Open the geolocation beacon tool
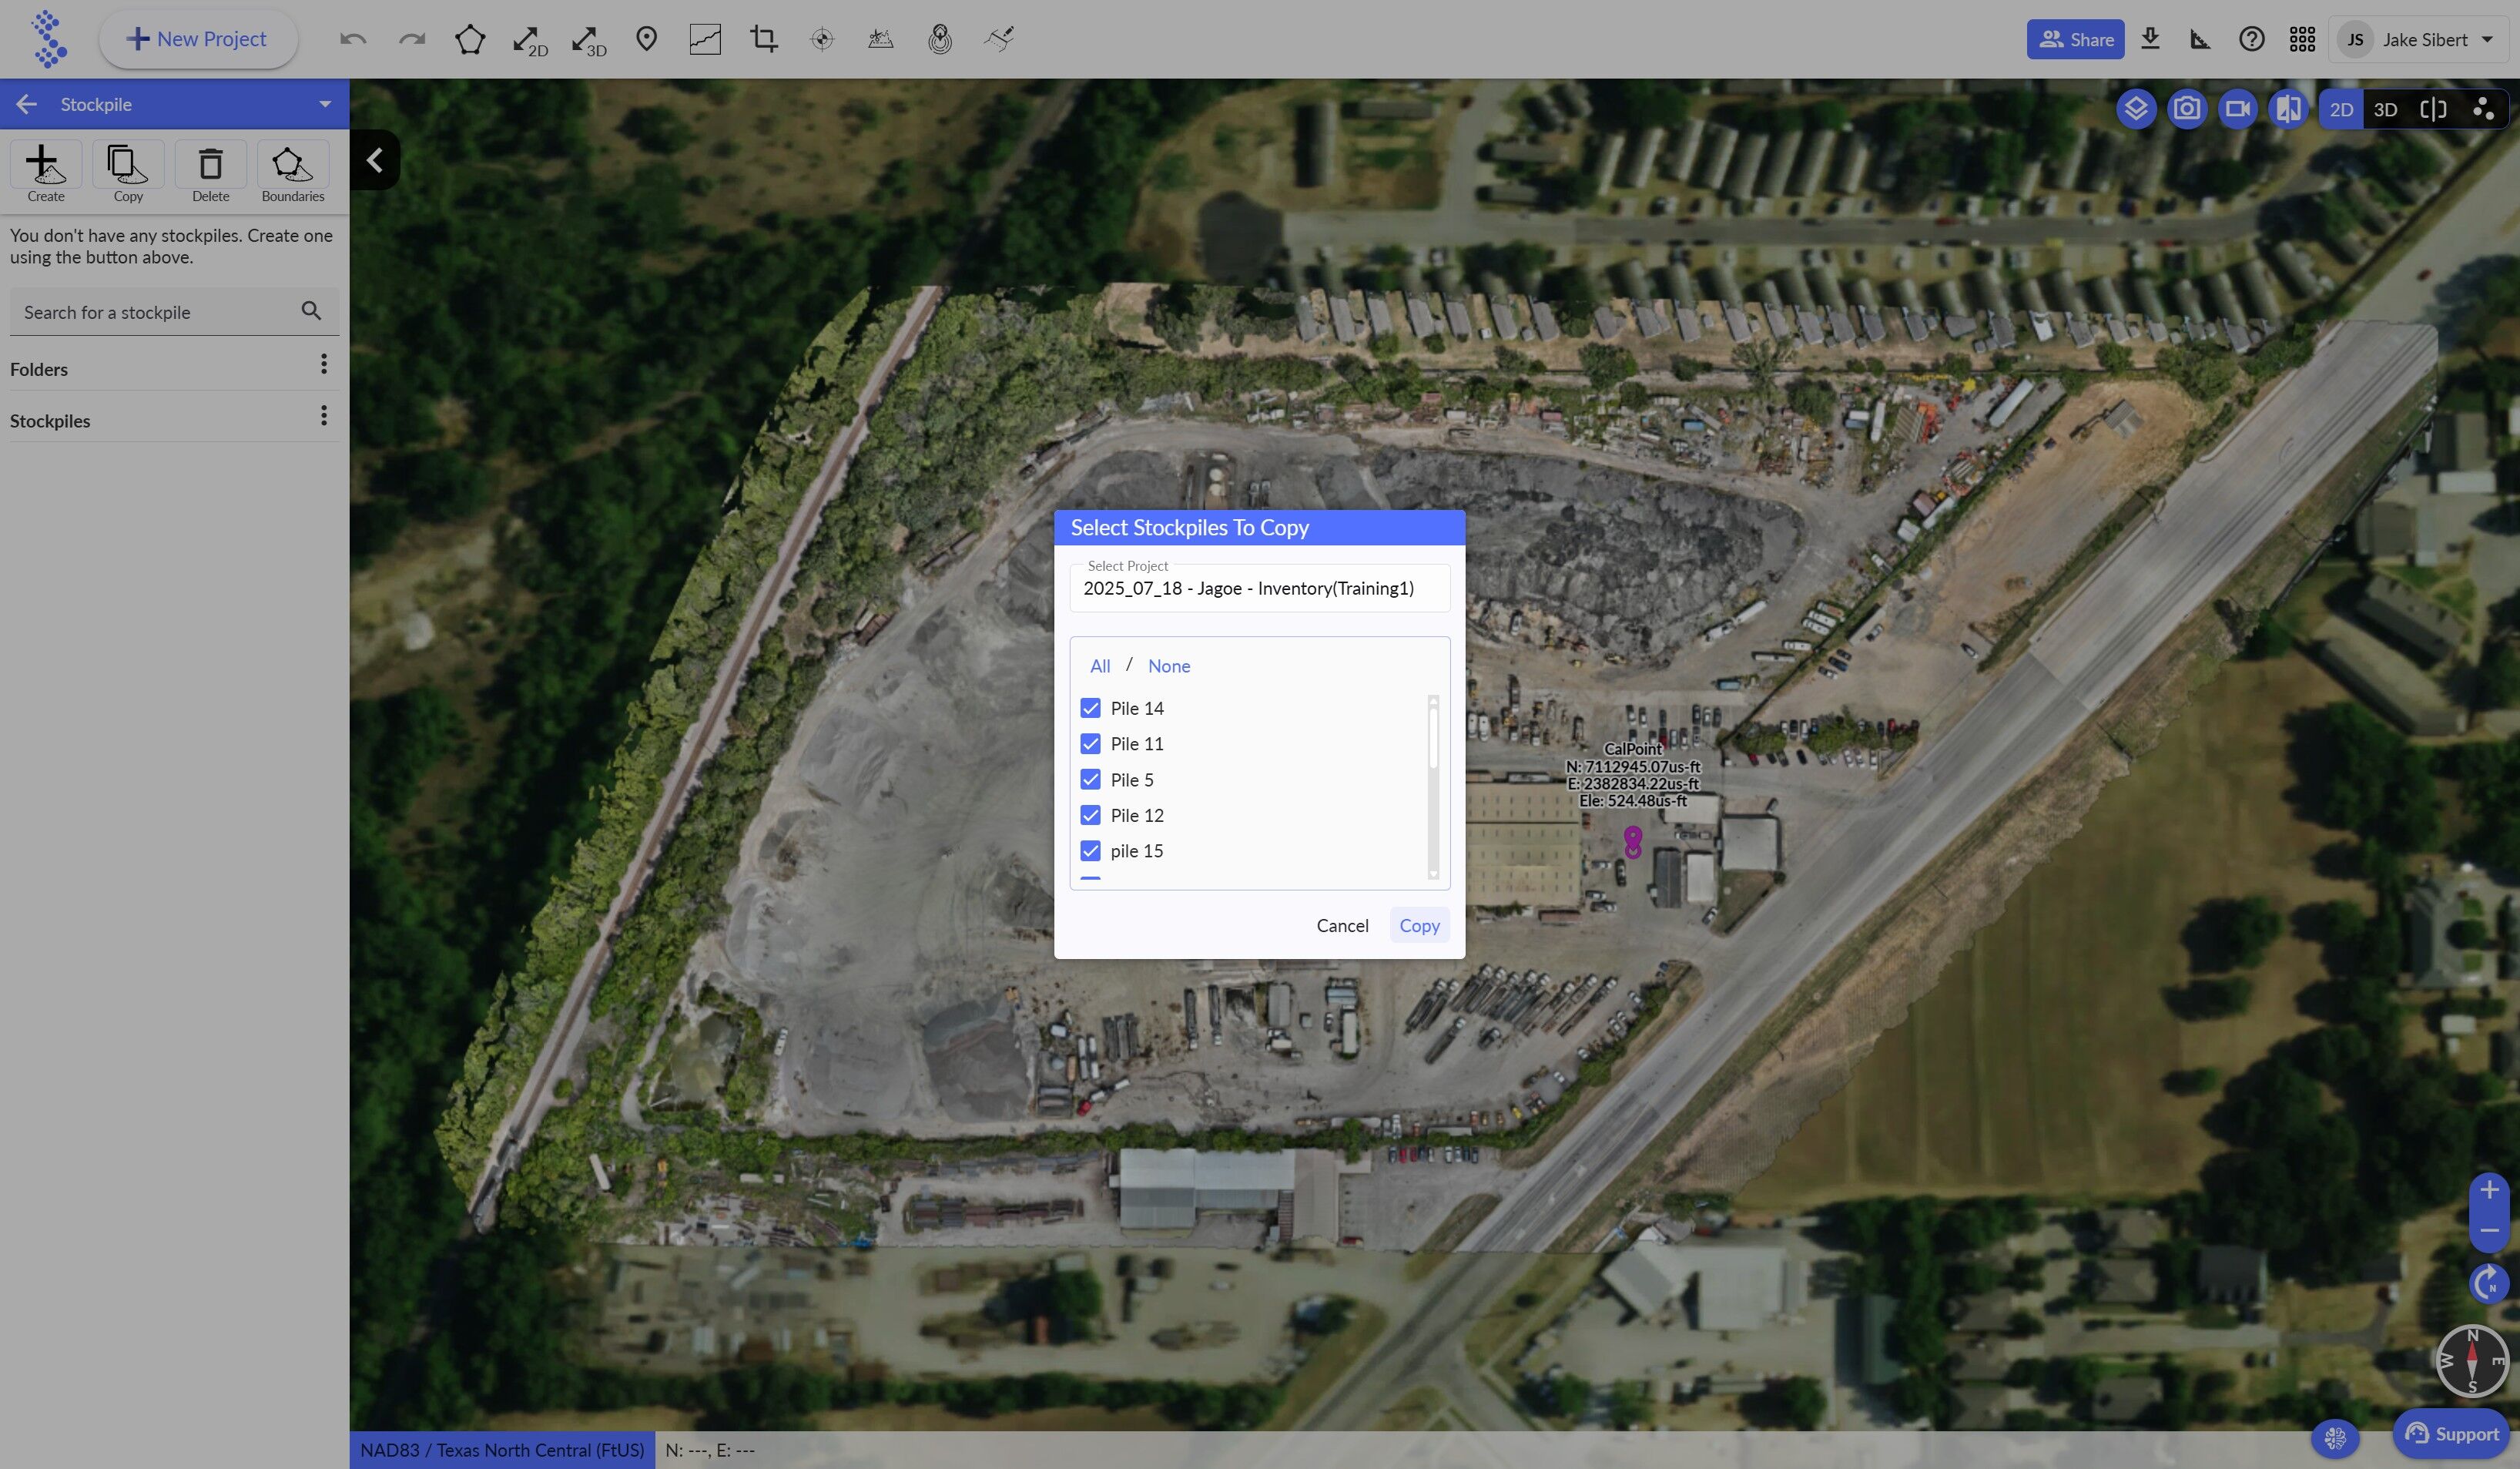 [x=940, y=39]
